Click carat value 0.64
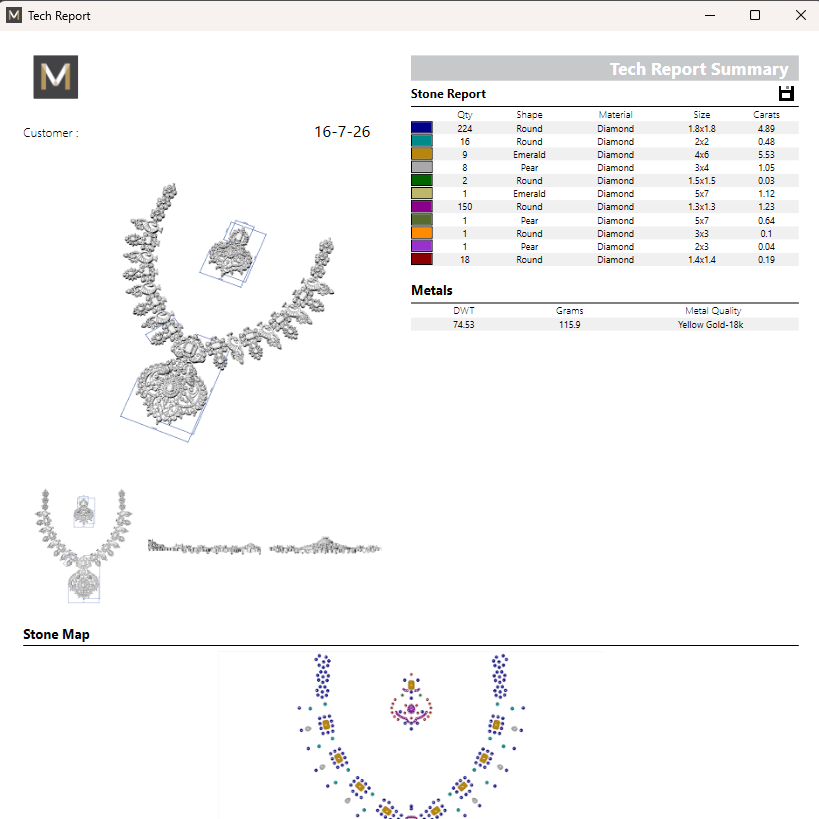819x819 pixels. pos(766,220)
